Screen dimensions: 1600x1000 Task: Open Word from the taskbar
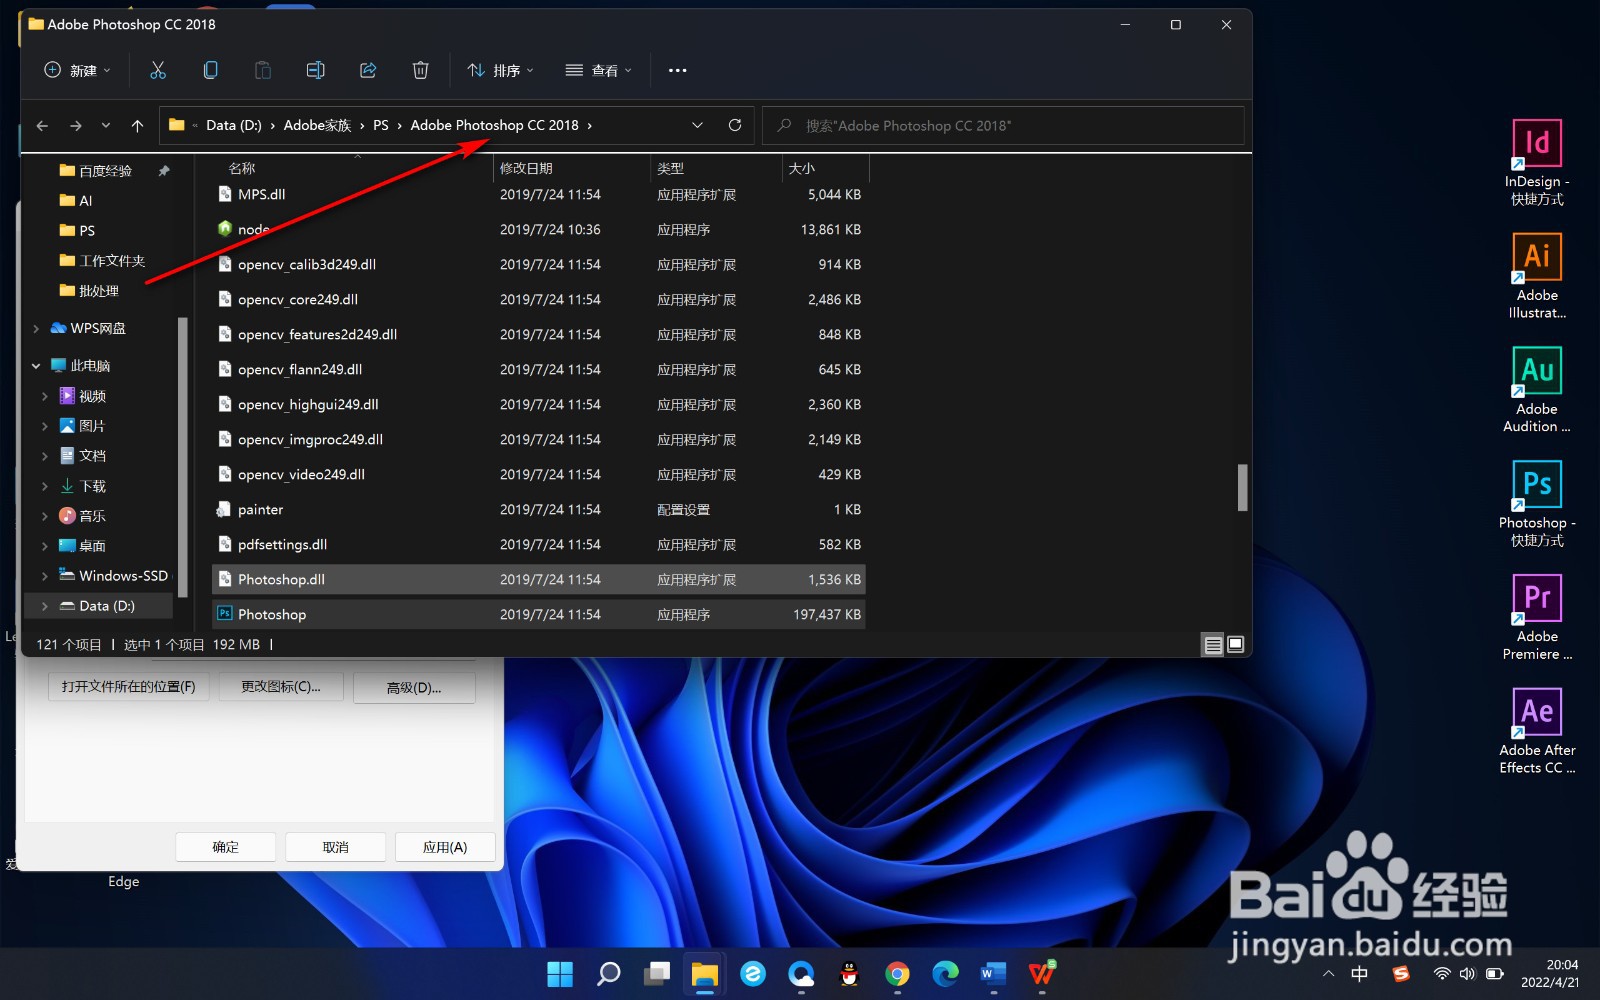(993, 973)
